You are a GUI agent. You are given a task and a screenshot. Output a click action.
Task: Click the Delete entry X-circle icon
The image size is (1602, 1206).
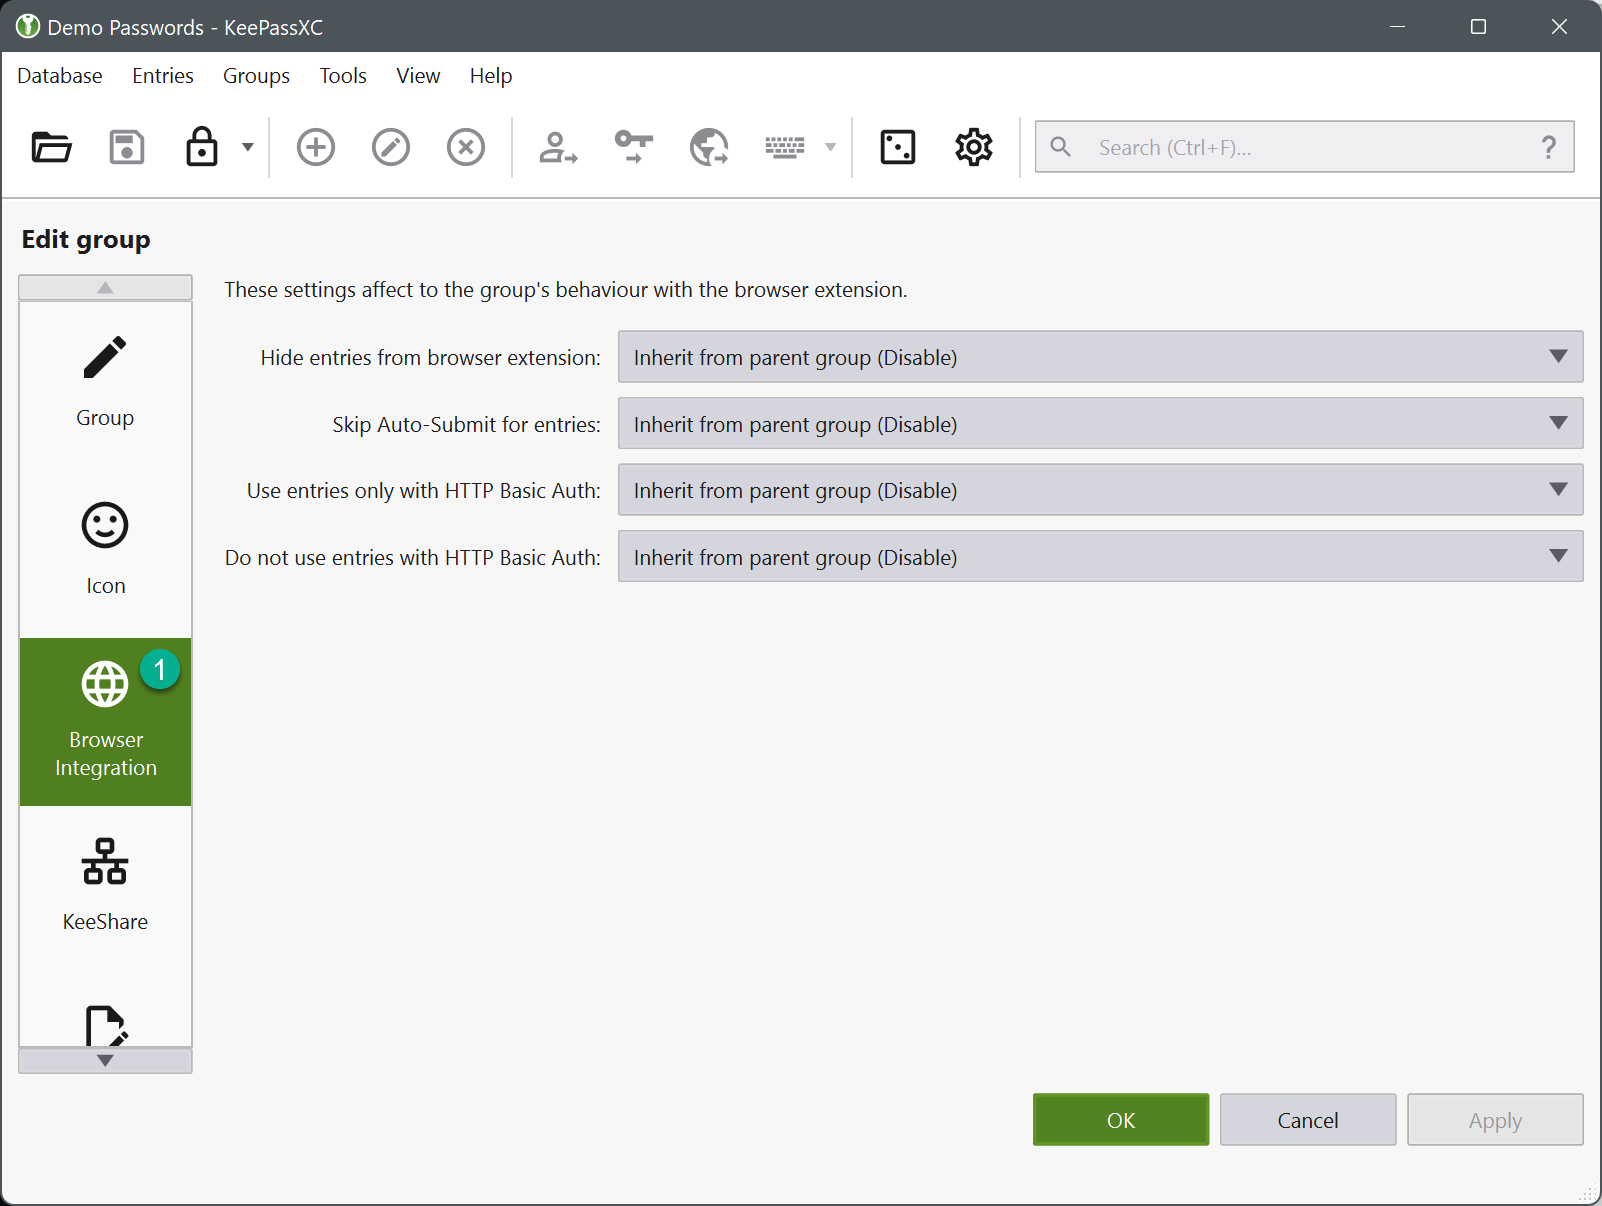tap(466, 147)
